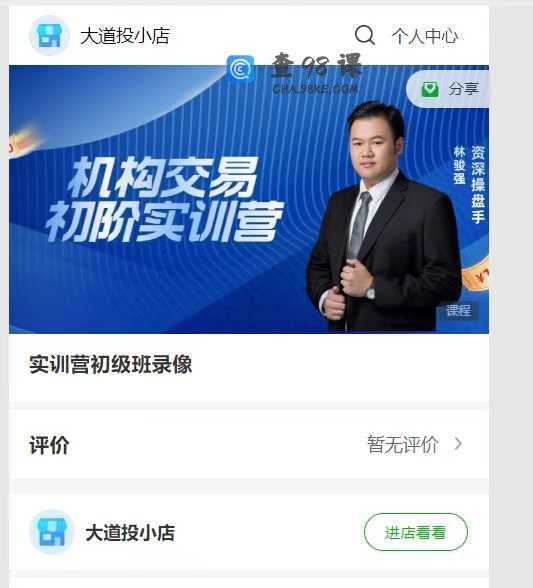Click the search magnifier icon
Viewport: 533px width, 588px height.
pyautogui.click(x=365, y=35)
